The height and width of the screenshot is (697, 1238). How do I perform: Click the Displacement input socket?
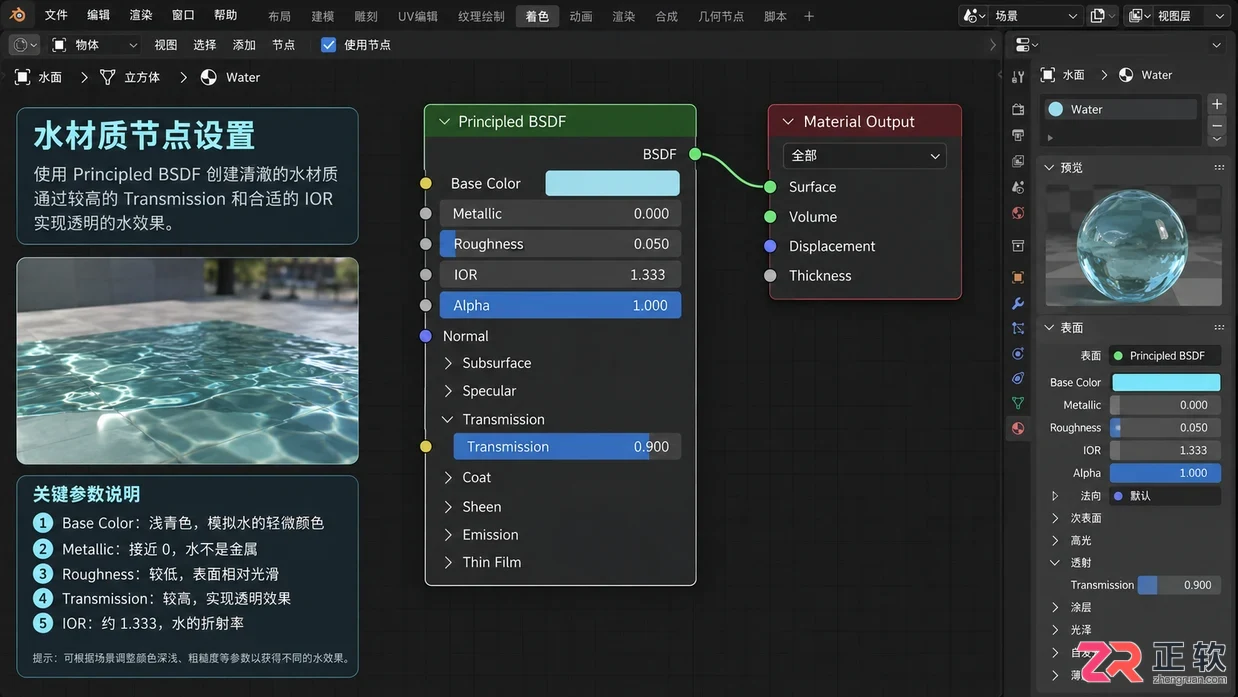(x=770, y=246)
